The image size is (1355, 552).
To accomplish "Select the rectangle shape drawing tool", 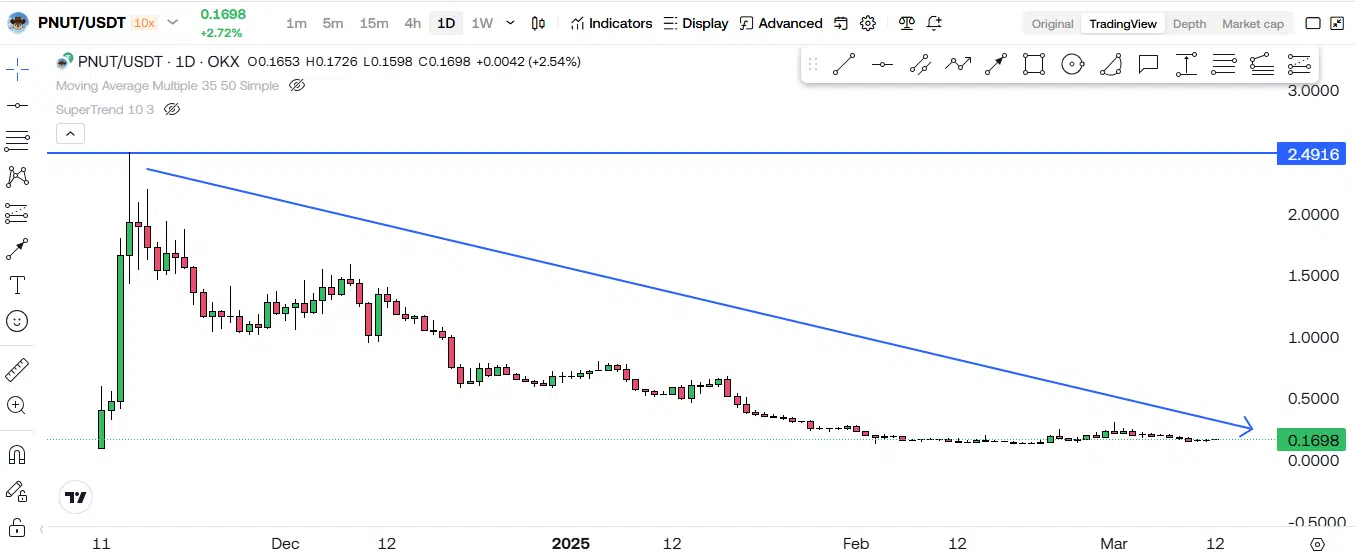I will pyautogui.click(x=1034, y=65).
